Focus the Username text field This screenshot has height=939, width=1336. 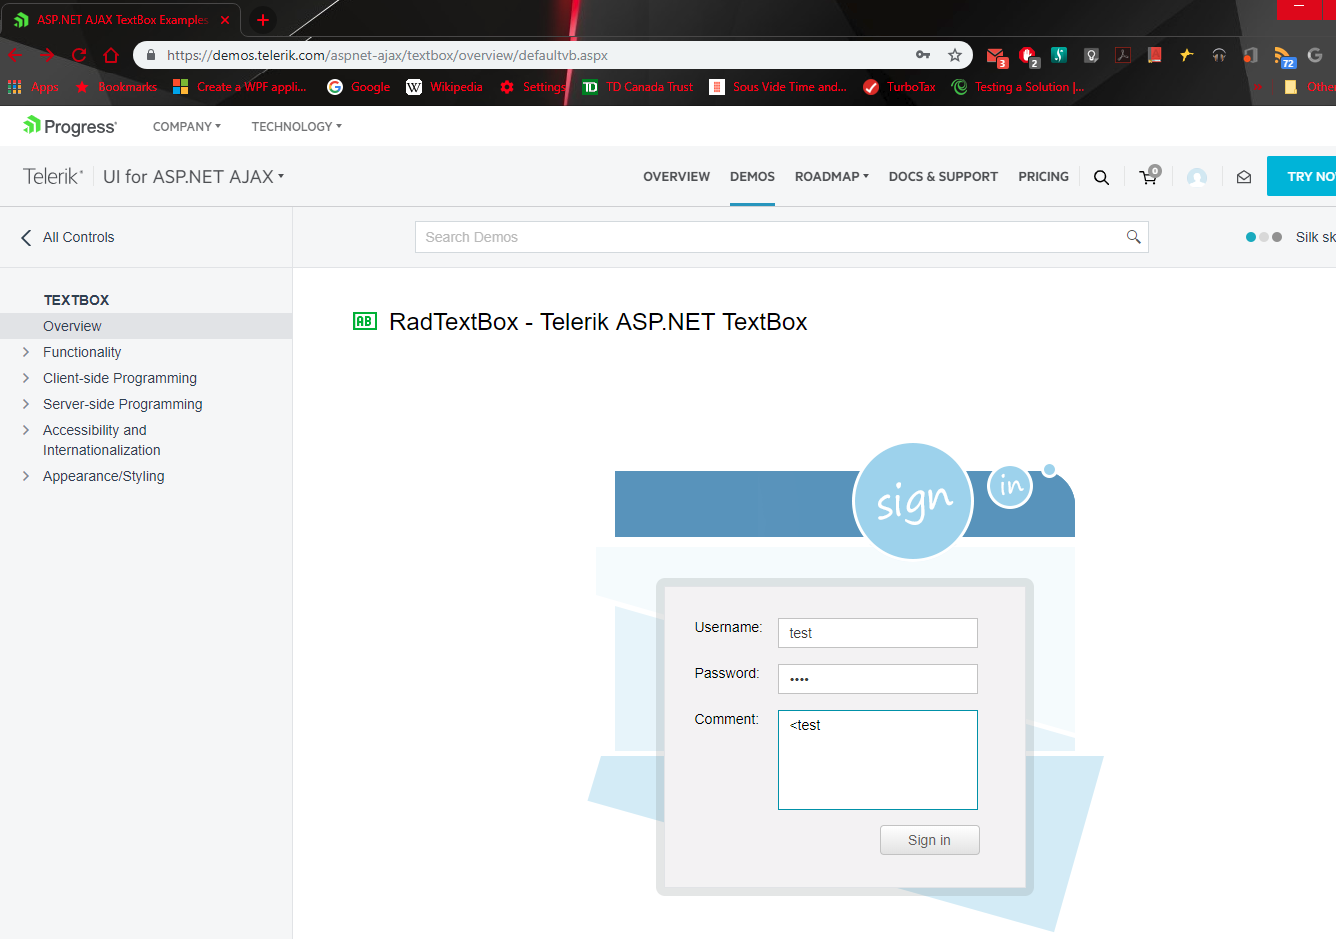[x=878, y=633]
